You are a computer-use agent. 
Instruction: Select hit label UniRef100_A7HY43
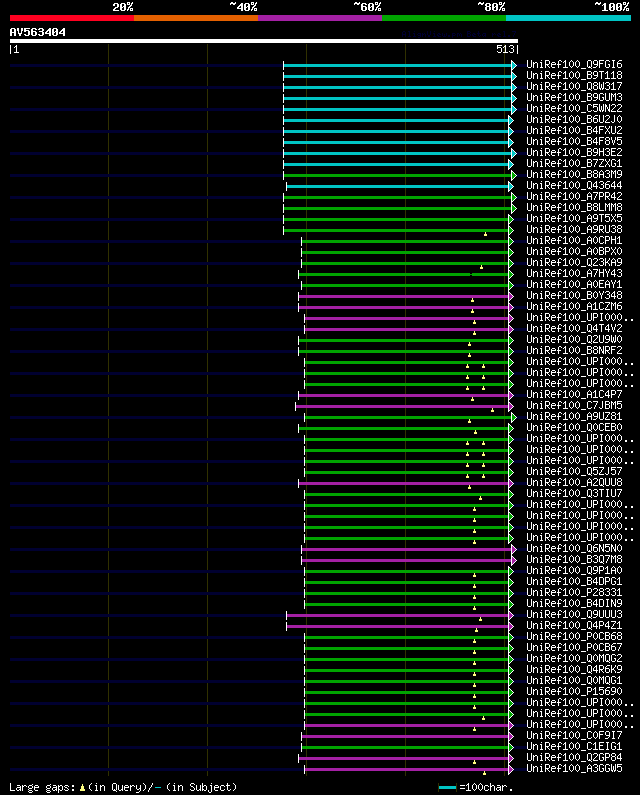[574, 274]
